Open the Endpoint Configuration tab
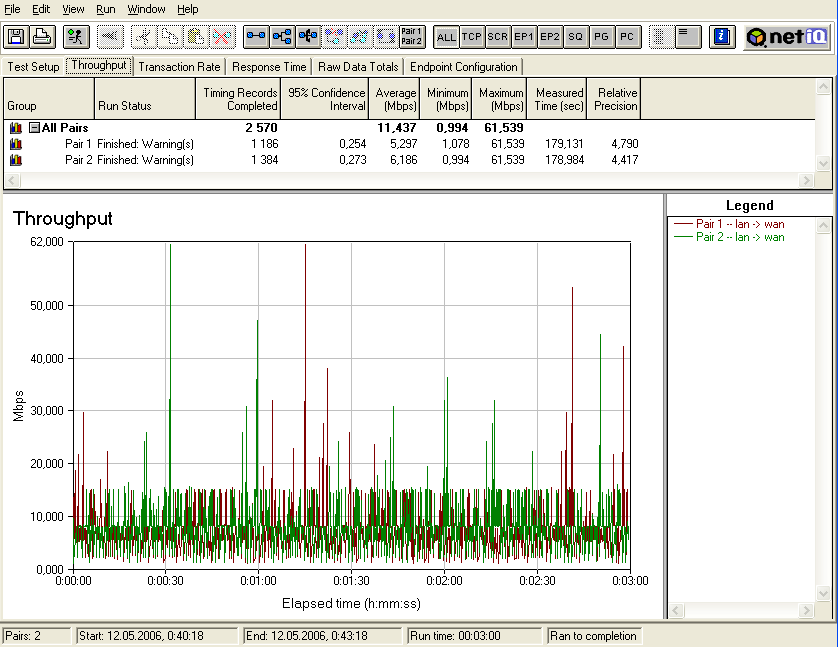Screen dimensions: 838x647 tap(464, 67)
